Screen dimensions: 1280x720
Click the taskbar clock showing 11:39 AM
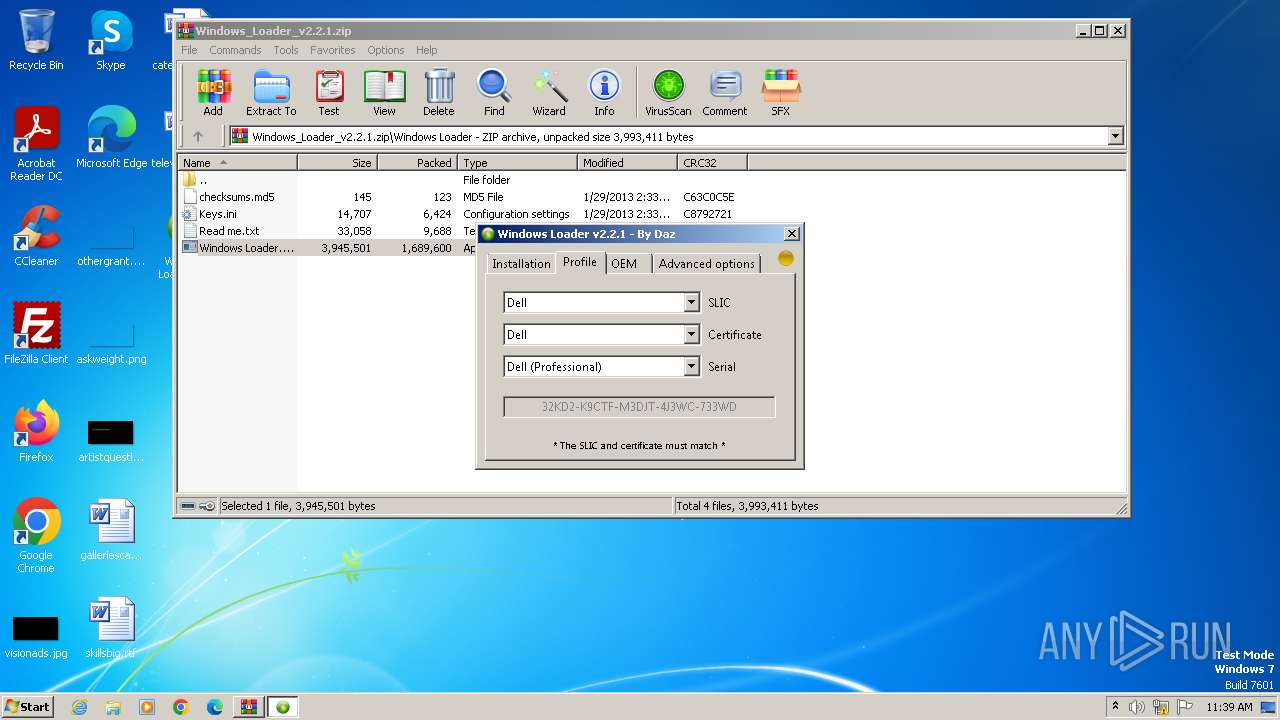[x=1229, y=707]
